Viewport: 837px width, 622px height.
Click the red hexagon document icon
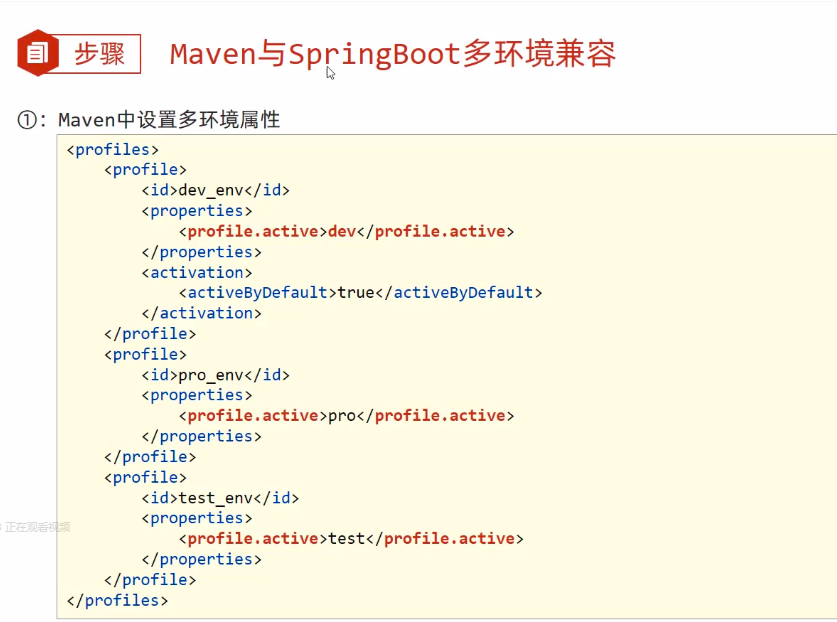coord(37,53)
